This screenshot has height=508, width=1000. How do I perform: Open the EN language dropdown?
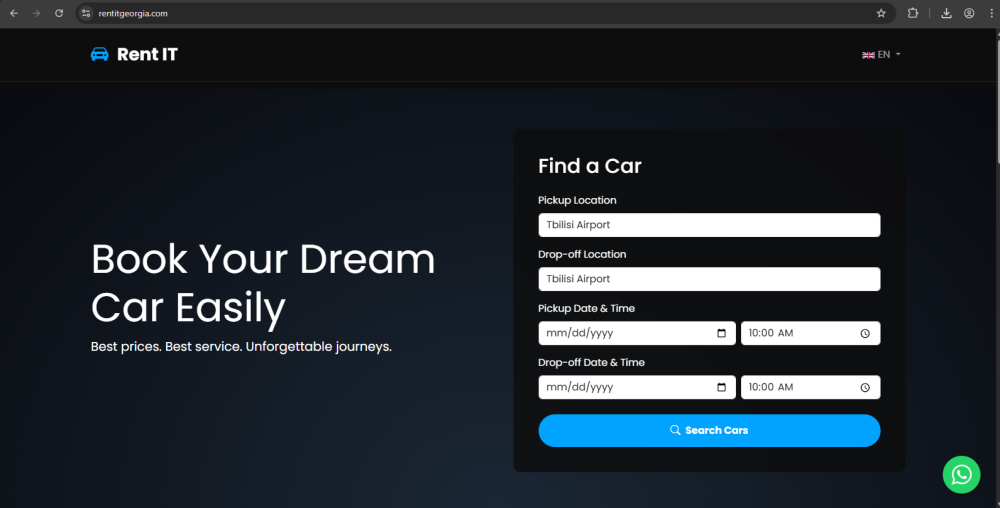[882, 55]
